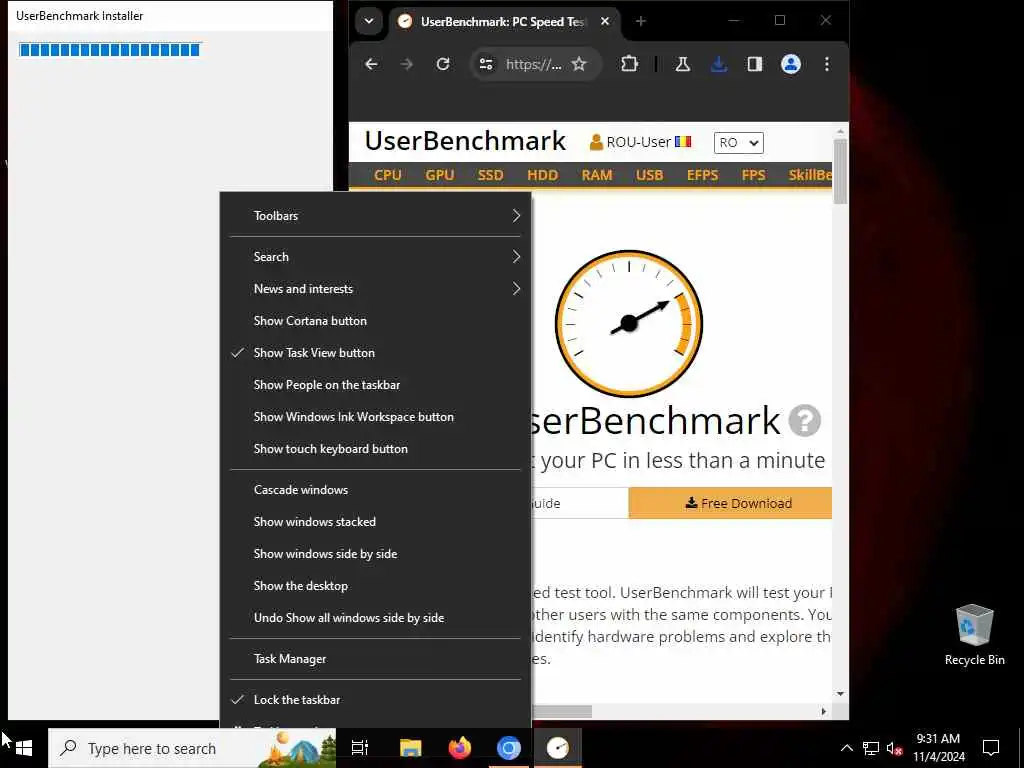This screenshot has height=768, width=1024.
Task: Open Chrome Labs flask icon
Action: point(682,64)
